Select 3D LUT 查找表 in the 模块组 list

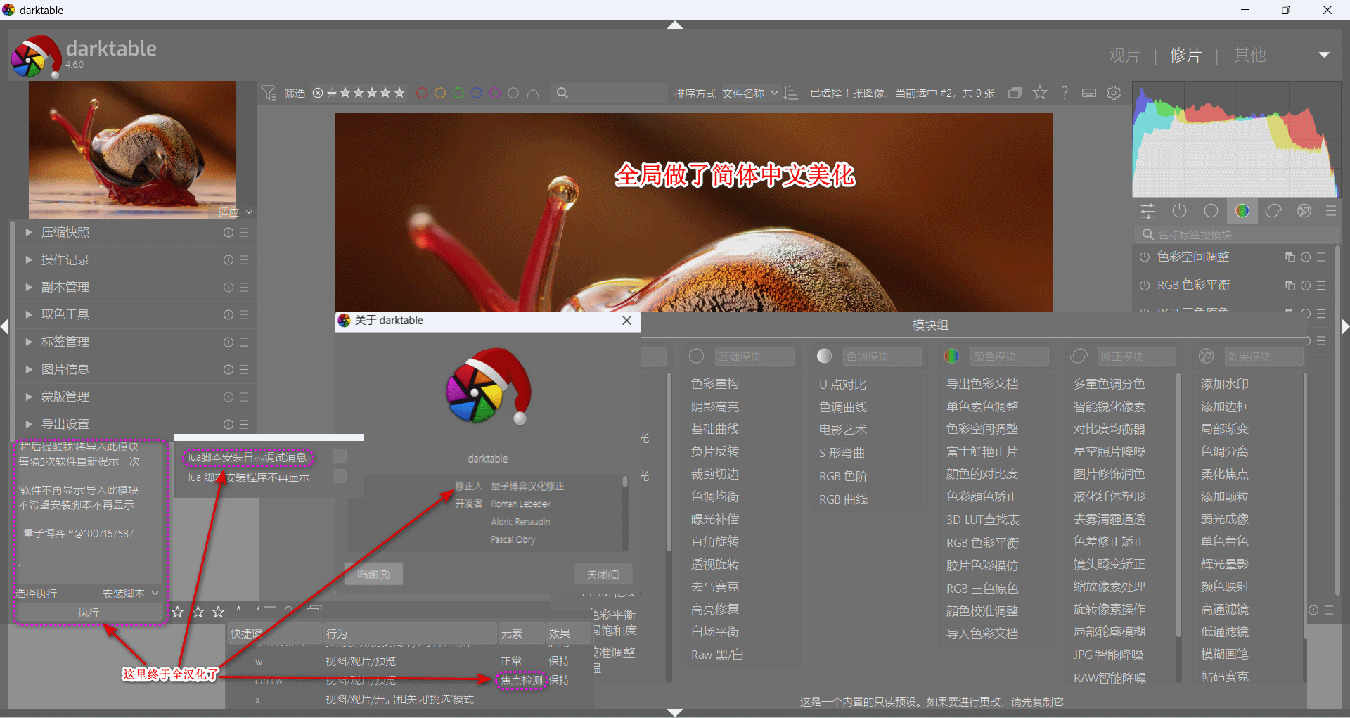point(983,520)
